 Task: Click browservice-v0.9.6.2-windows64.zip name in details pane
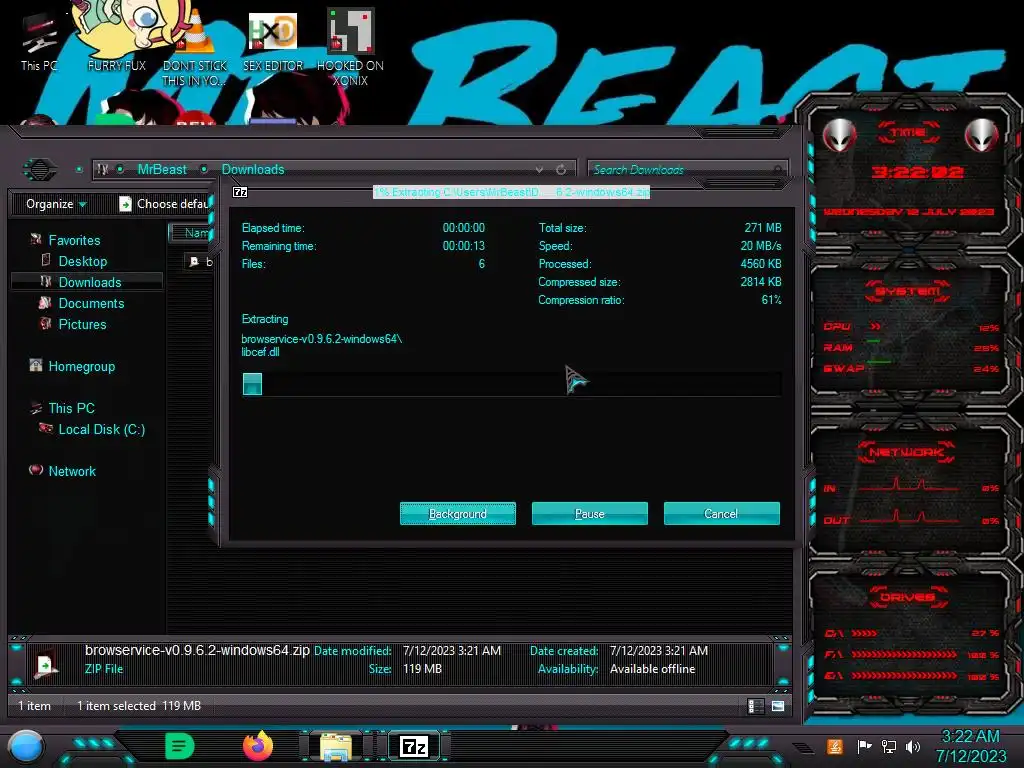197,650
